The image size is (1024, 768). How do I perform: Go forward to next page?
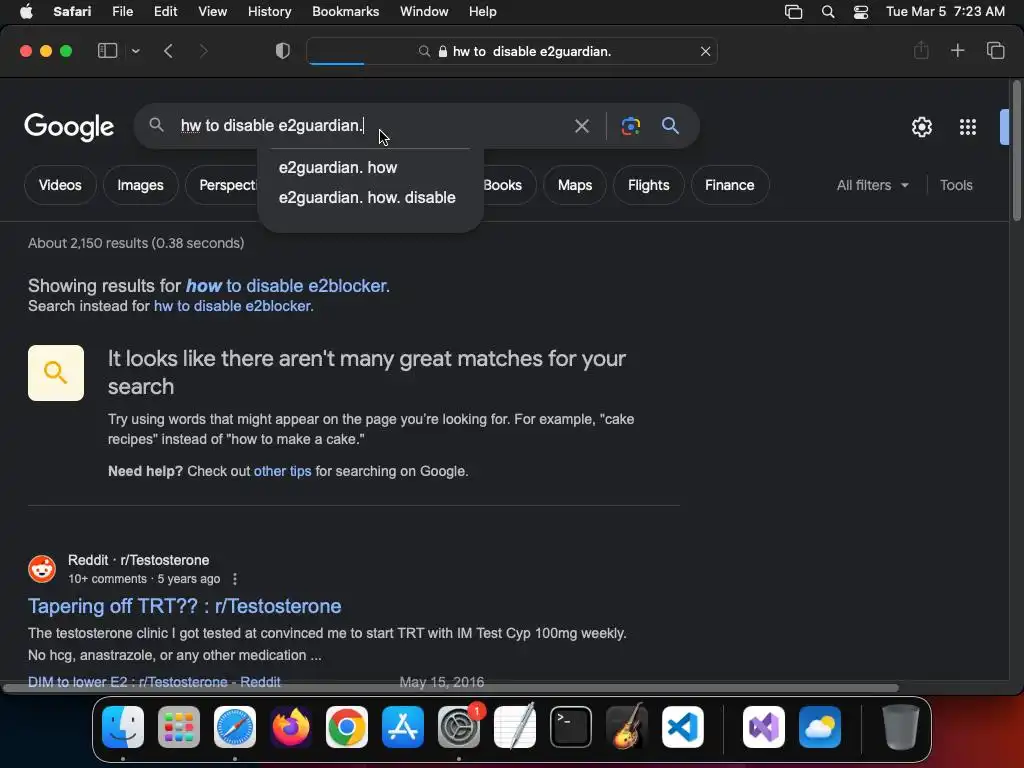click(x=203, y=51)
